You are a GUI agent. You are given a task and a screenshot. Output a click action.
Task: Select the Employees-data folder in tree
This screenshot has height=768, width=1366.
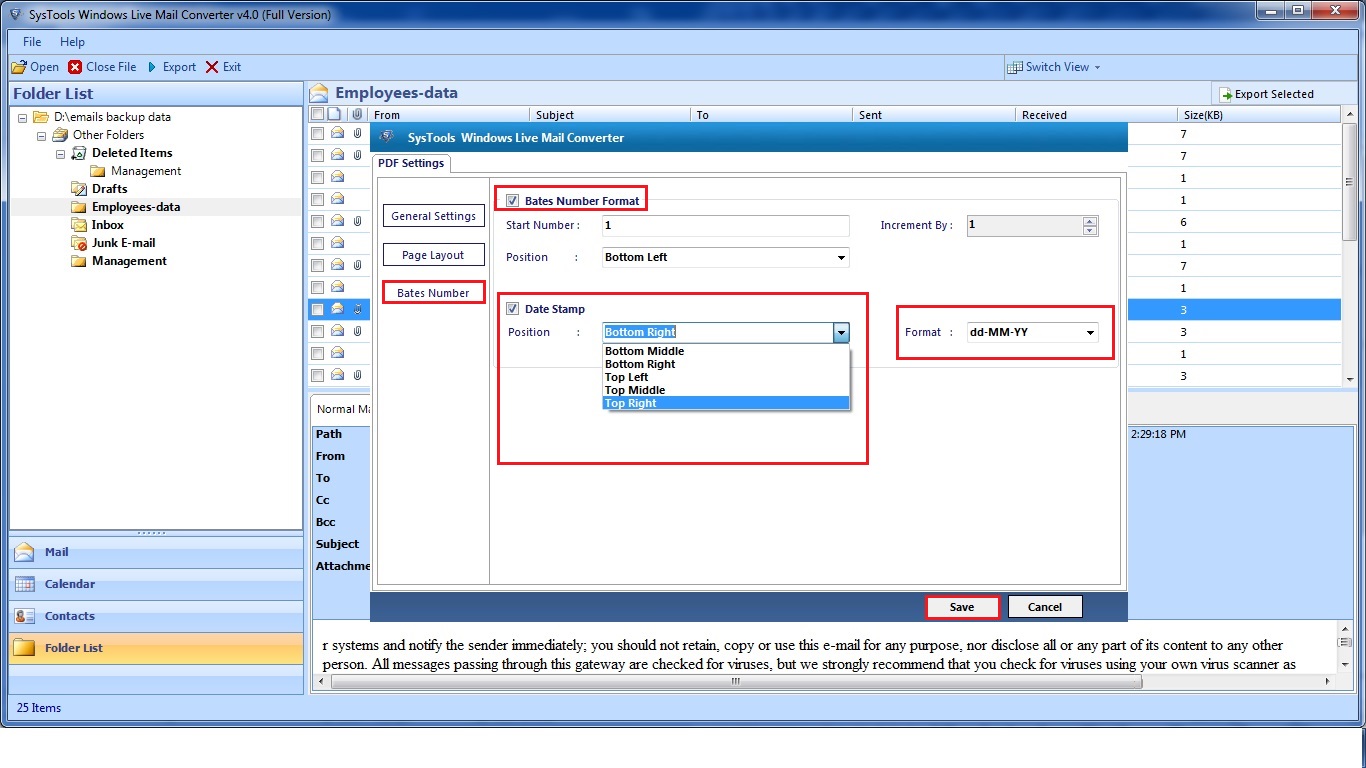click(136, 207)
